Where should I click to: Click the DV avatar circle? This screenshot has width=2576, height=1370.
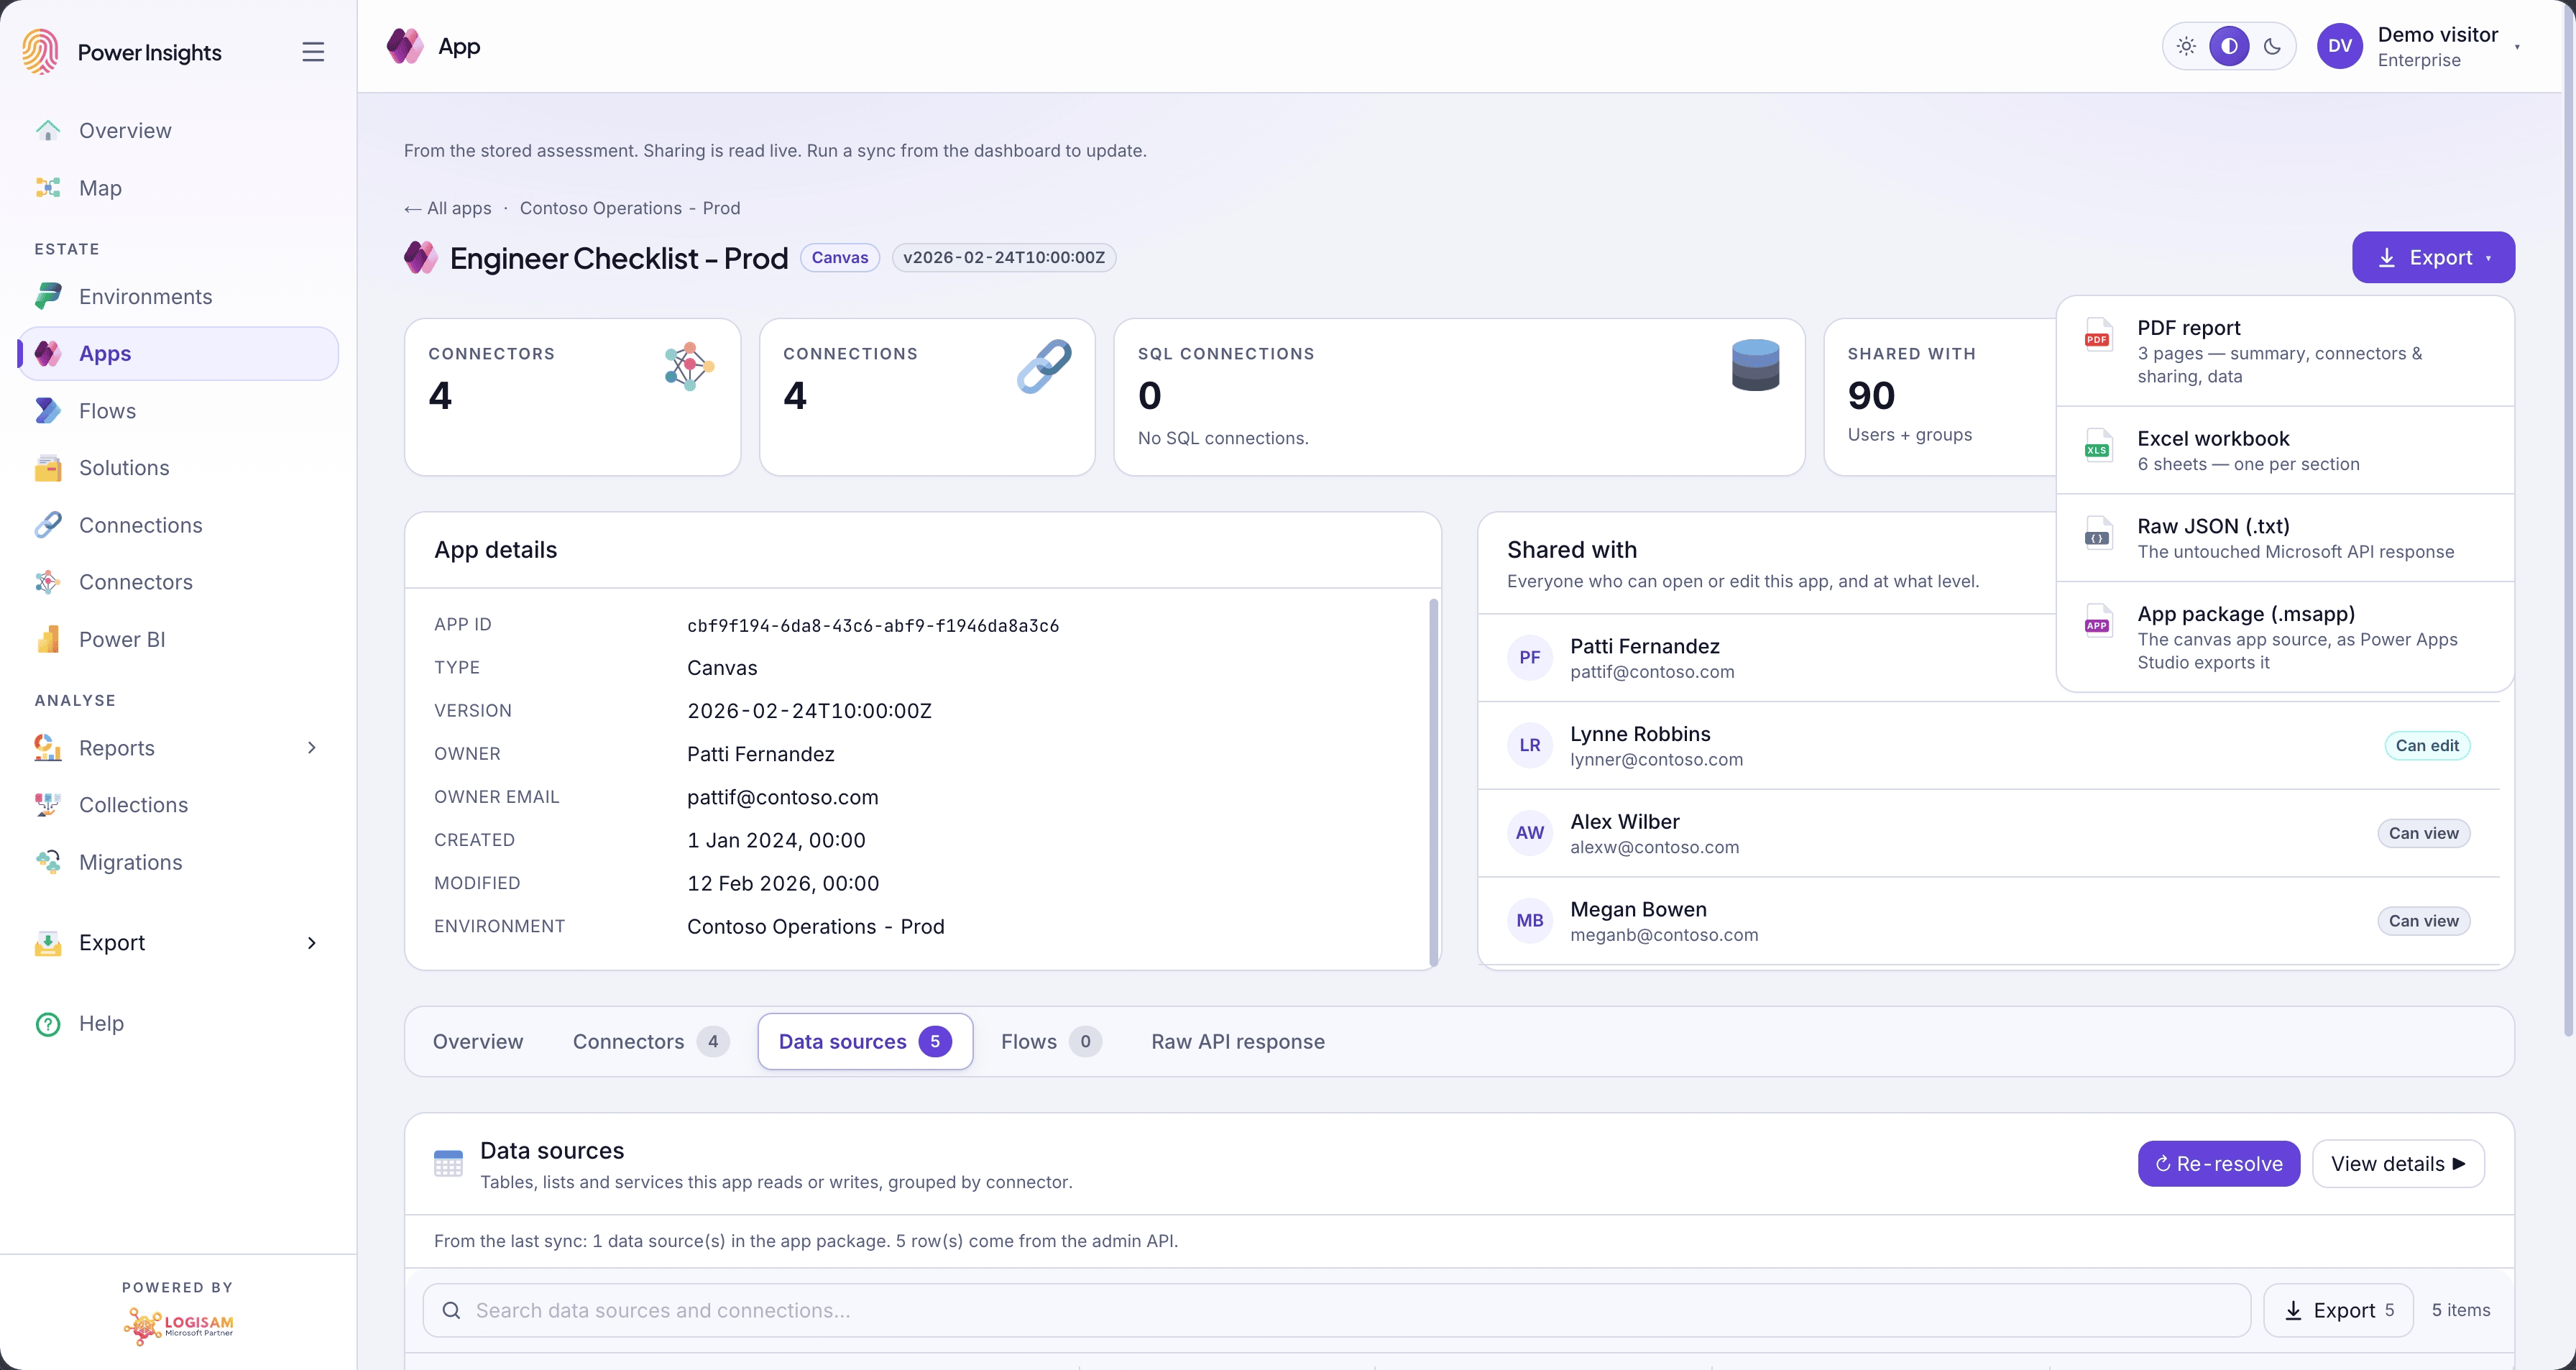pyautogui.click(x=2339, y=46)
